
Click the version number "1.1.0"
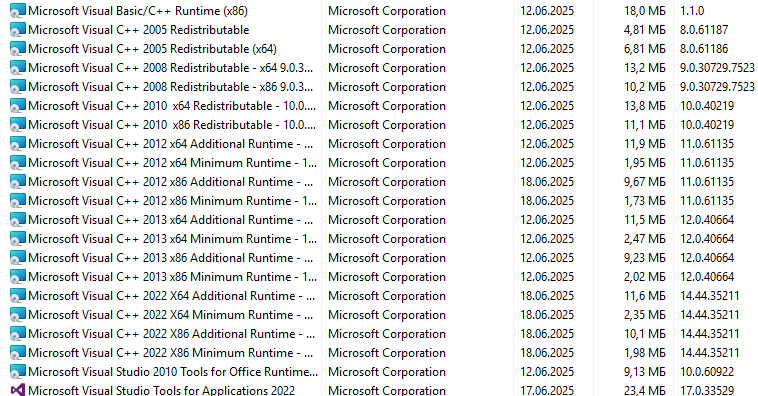click(x=692, y=11)
